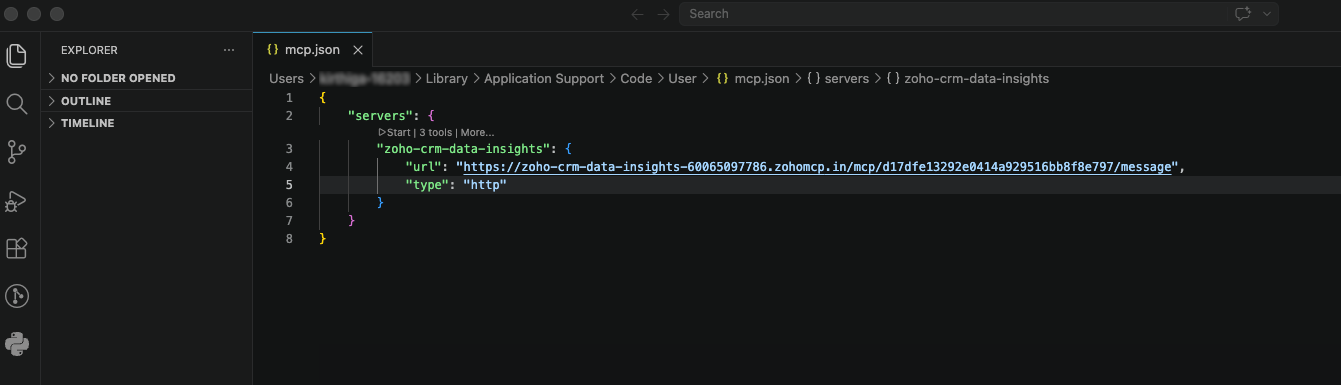Click the "http" value on line 5

pos(485,185)
